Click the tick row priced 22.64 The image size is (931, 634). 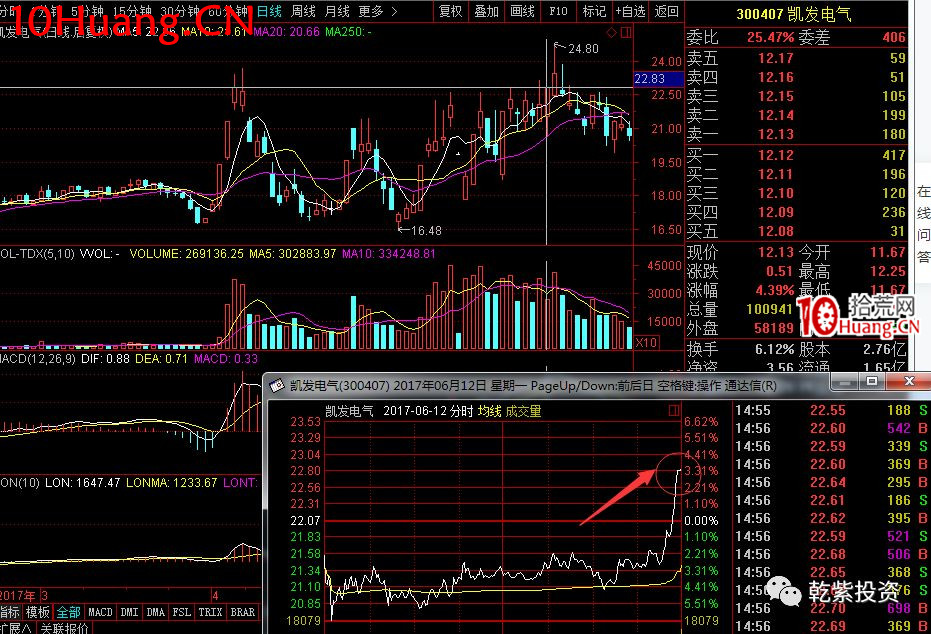pyautogui.click(x=831, y=482)
